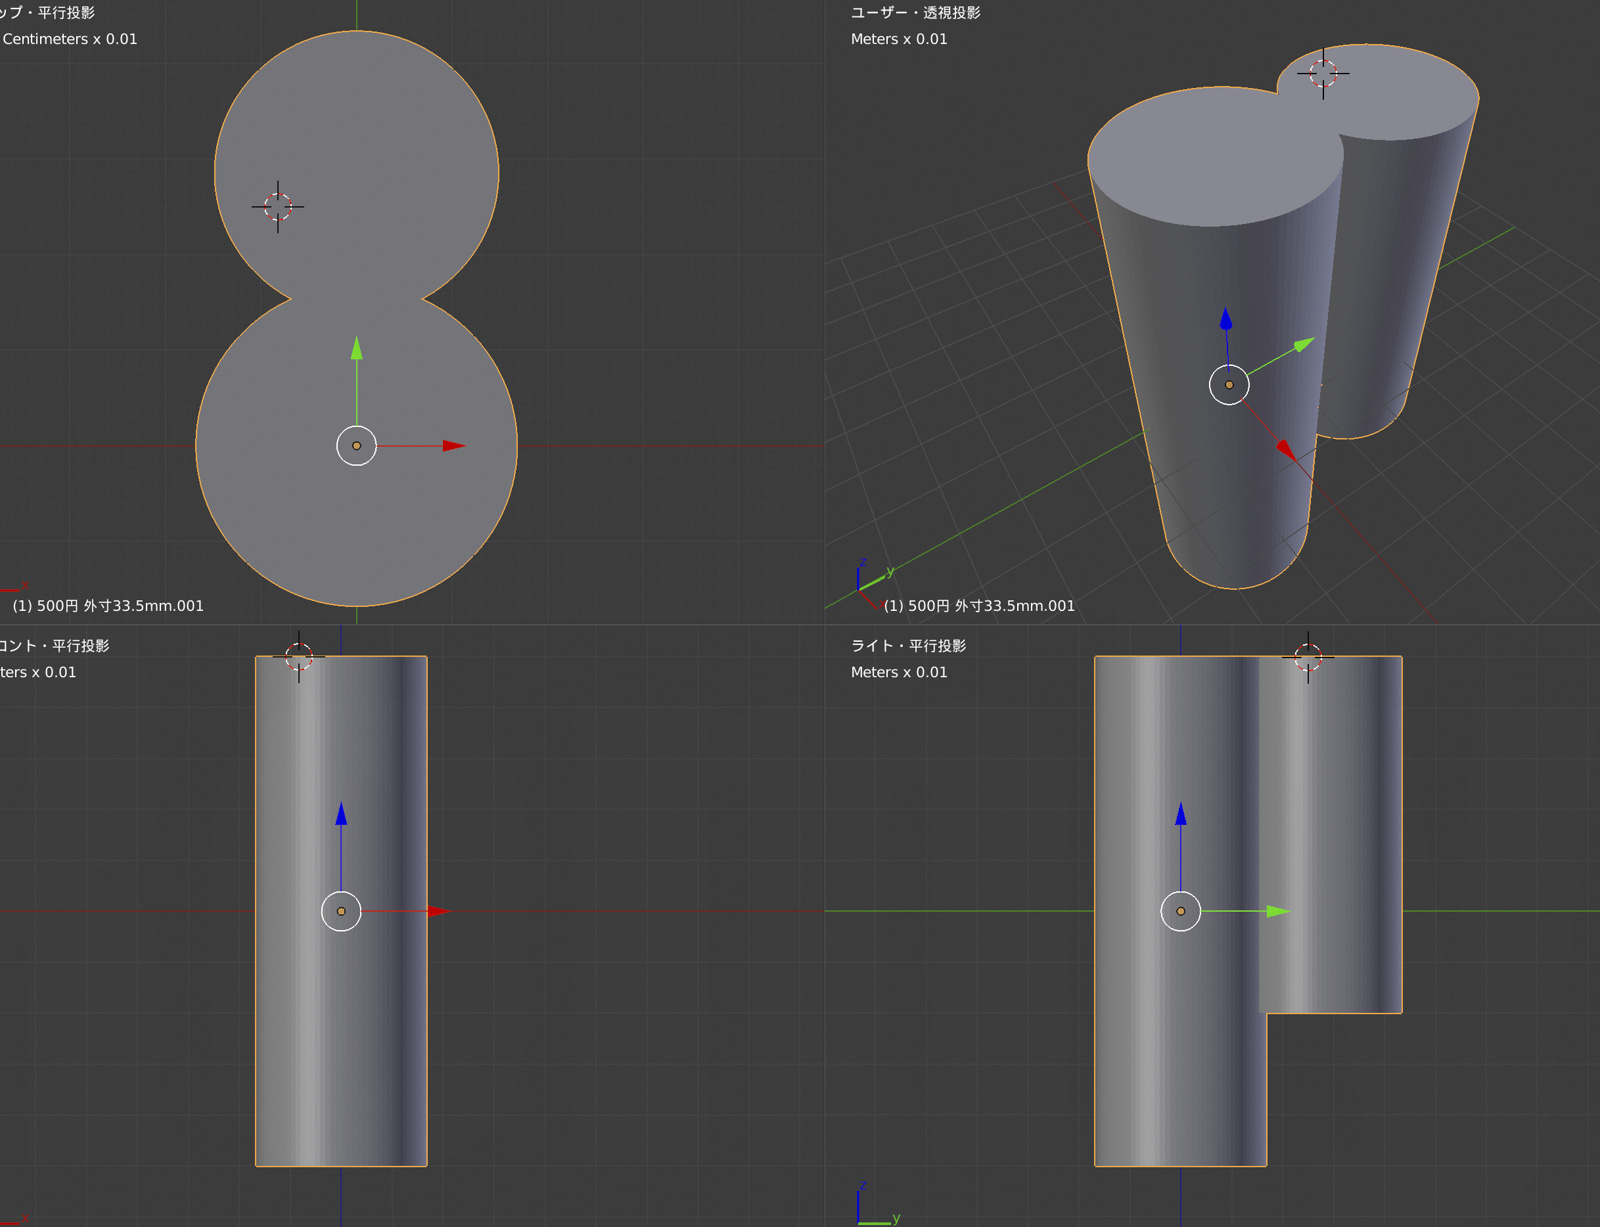Click manipulator center circle in right orthographic view
This screenshot has height=1227, width=1600.
point(1181,911)
